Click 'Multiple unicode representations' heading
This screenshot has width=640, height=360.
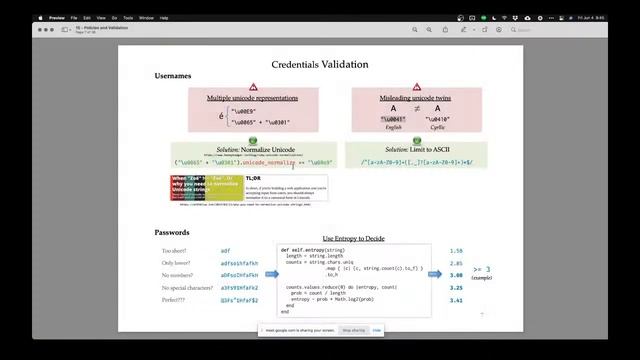click(x=252, y=98)
